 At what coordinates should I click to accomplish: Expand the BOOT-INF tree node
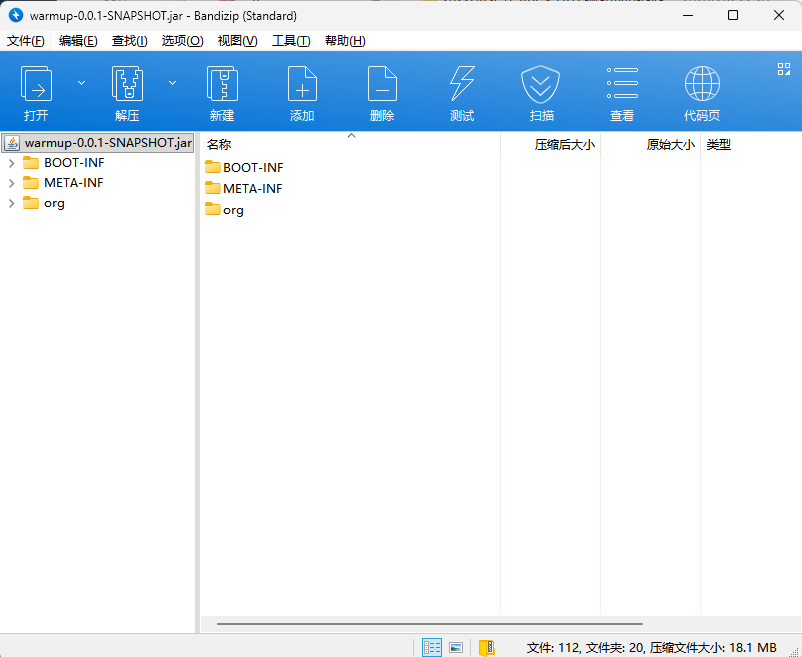tap(11, 163)
